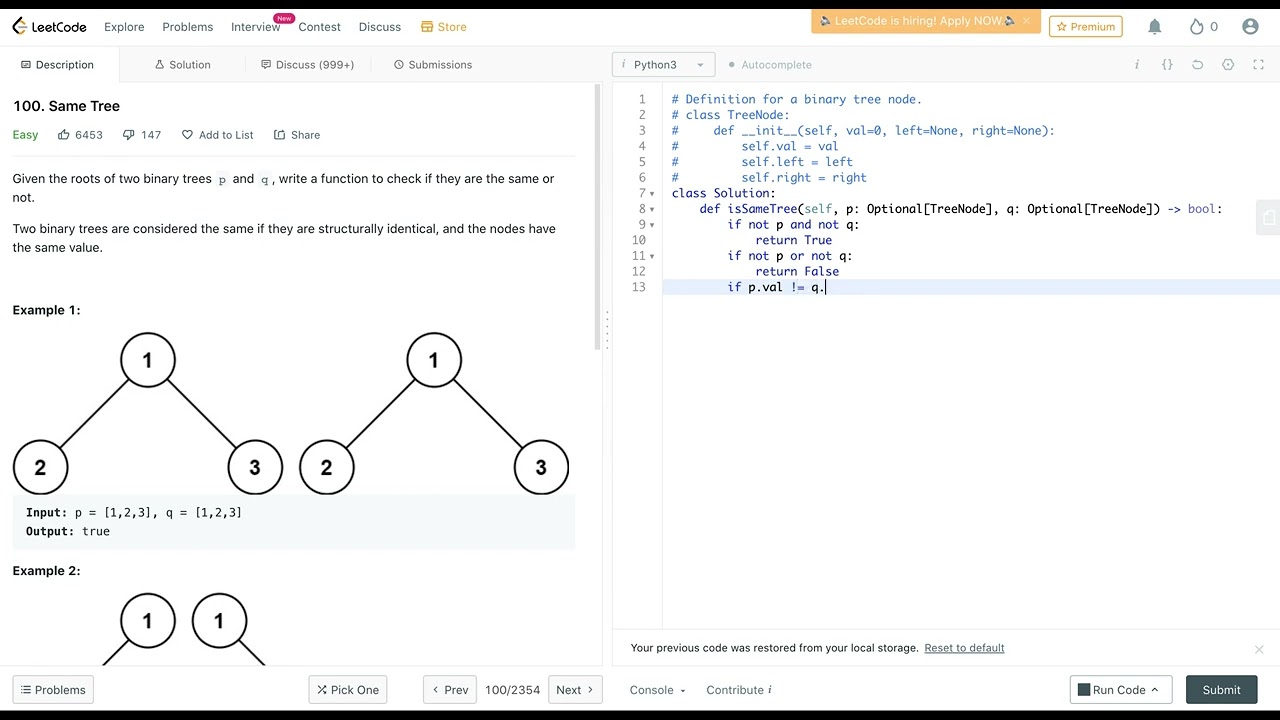The image size is (1280, 720).
Task: Add problem to a list
Action: (x=217, y=135)
